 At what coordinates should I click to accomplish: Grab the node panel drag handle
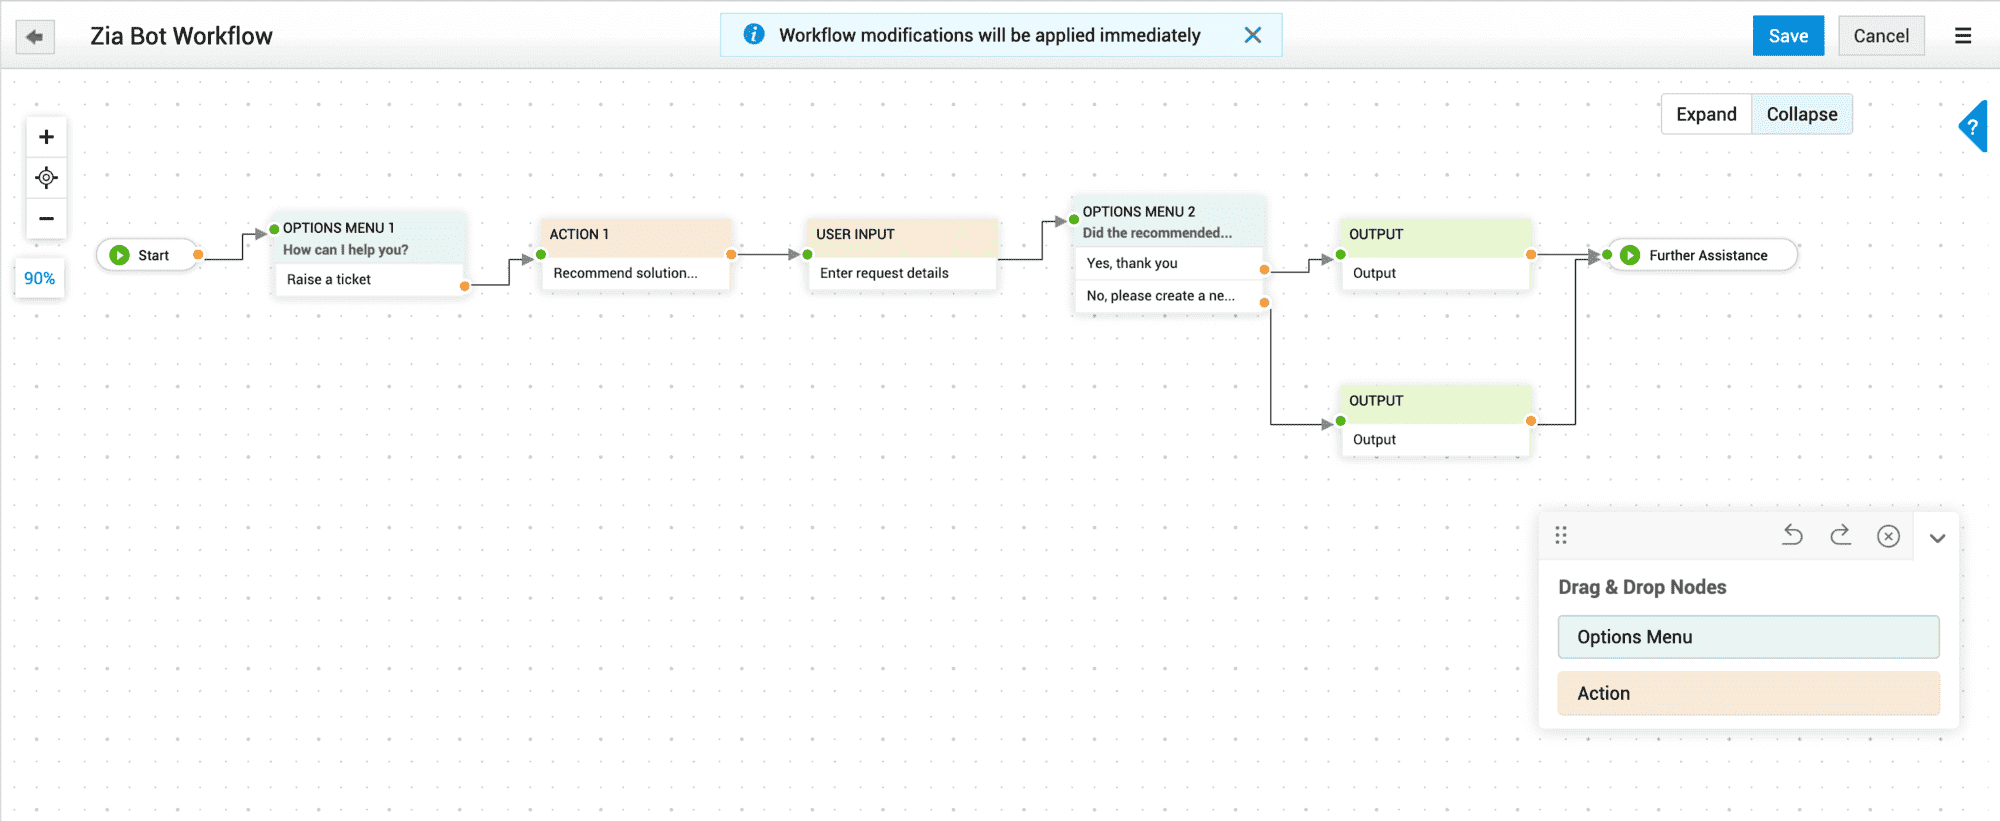1561,536
